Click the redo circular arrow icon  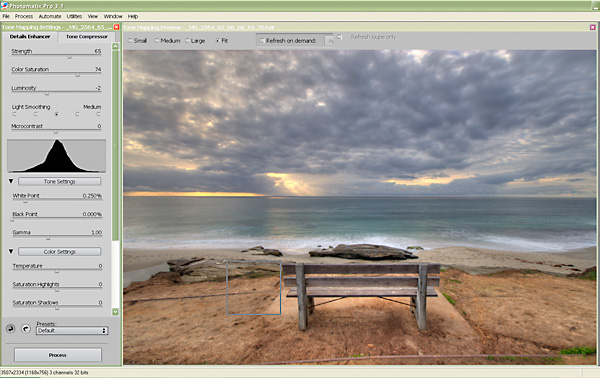26,328
